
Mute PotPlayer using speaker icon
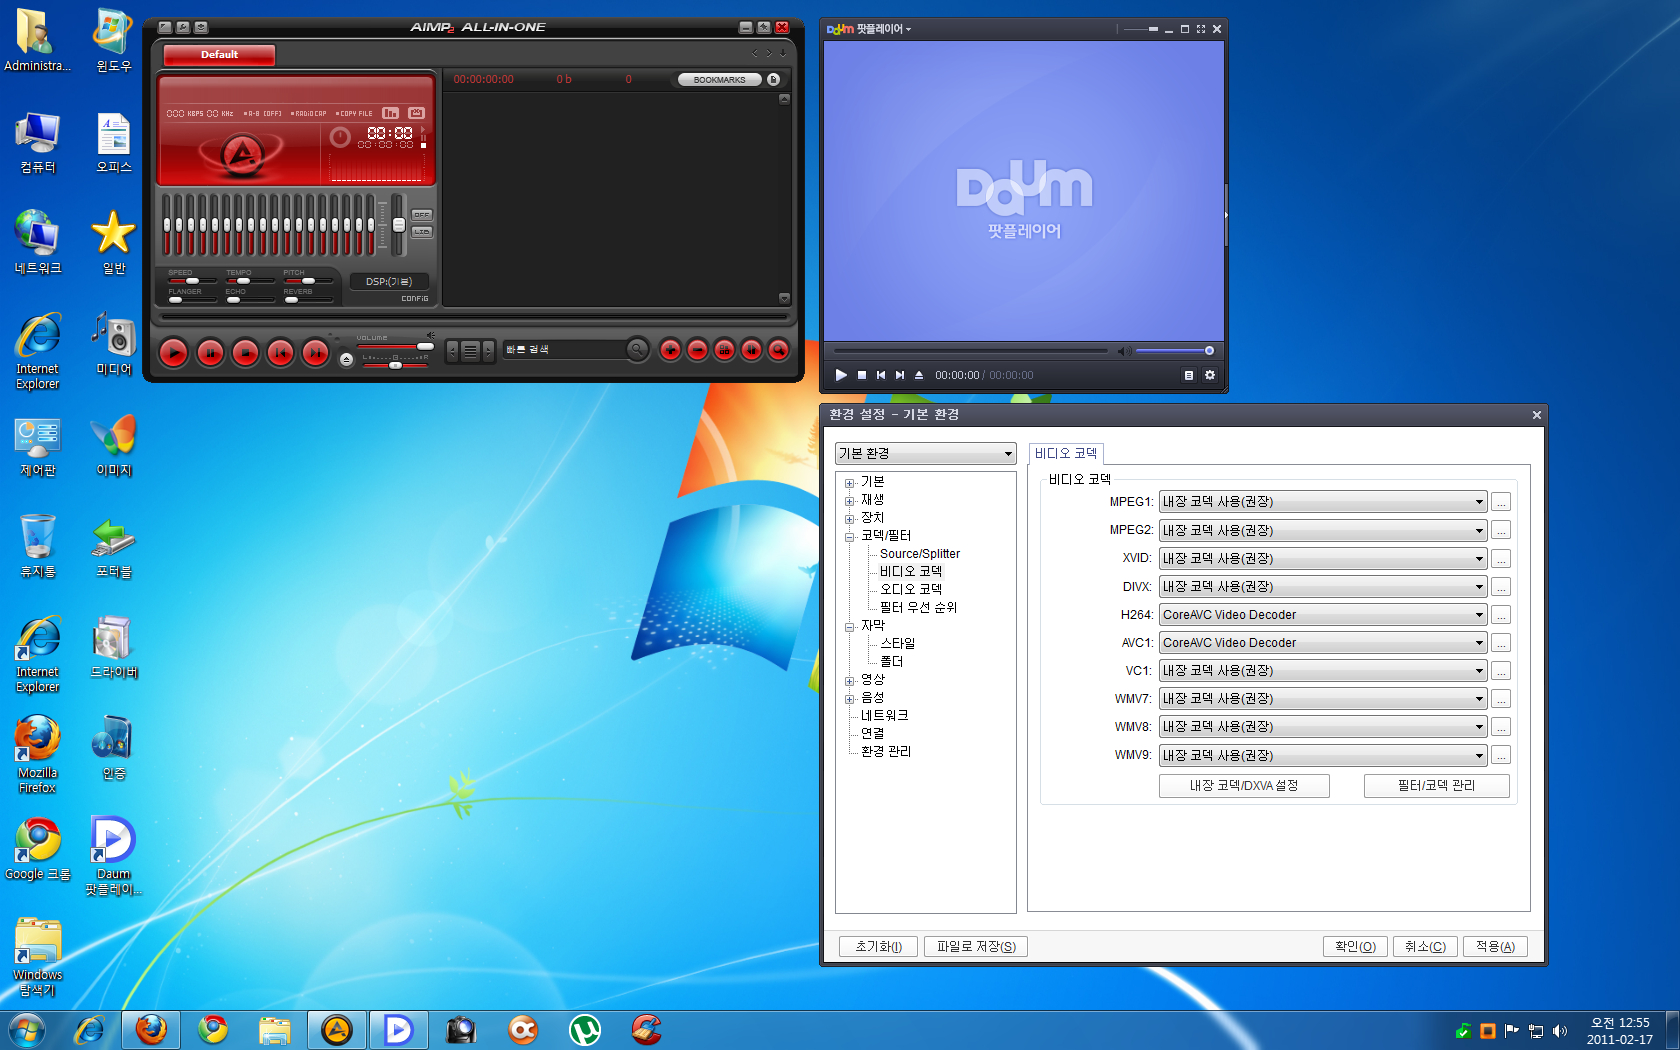pos(1123,351)
